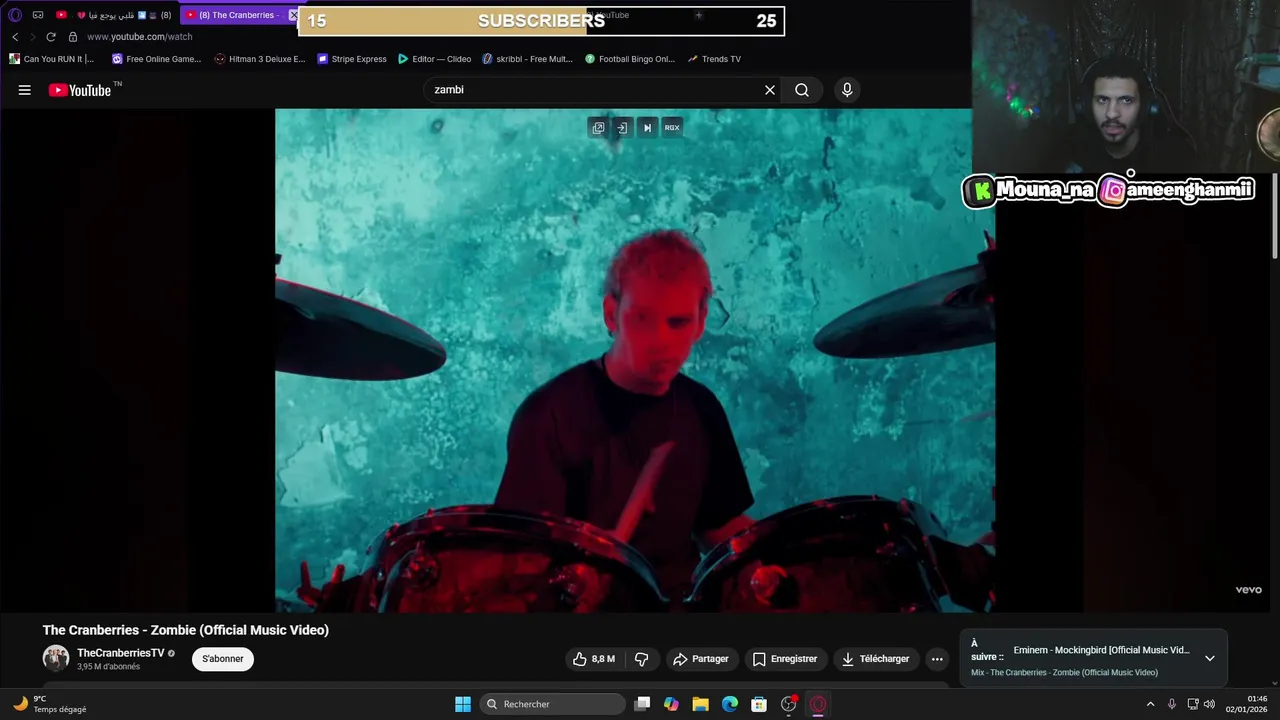Open File Explorer from taskbar

pyautogui.click(x=700, y=704)
